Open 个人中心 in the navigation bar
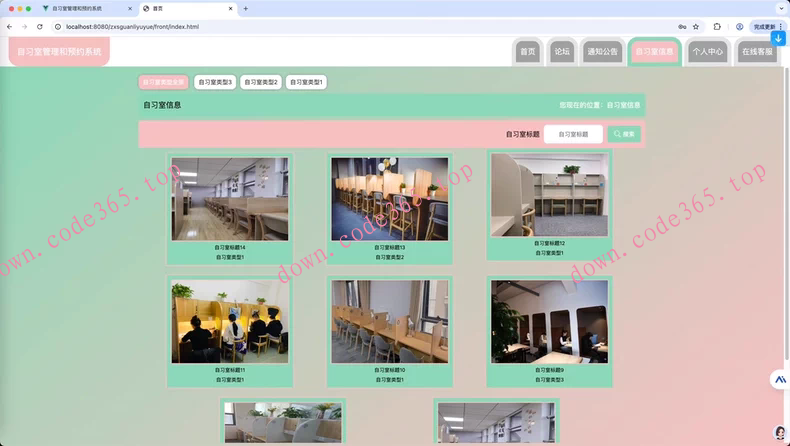The width and height of the screenshot is (790, 446). click(x=708, y=51)
